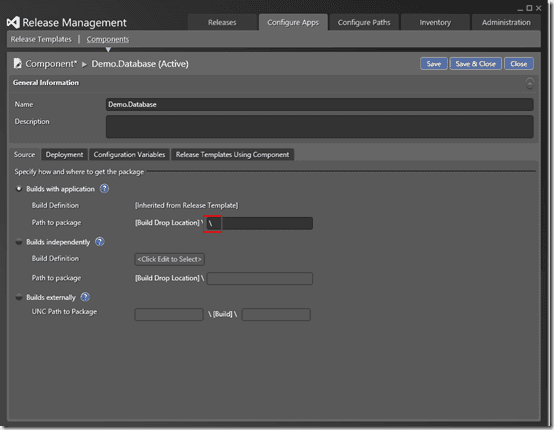The image size is (554, 430).
Task: Open the Inventory tab
Action: (435, 23)
